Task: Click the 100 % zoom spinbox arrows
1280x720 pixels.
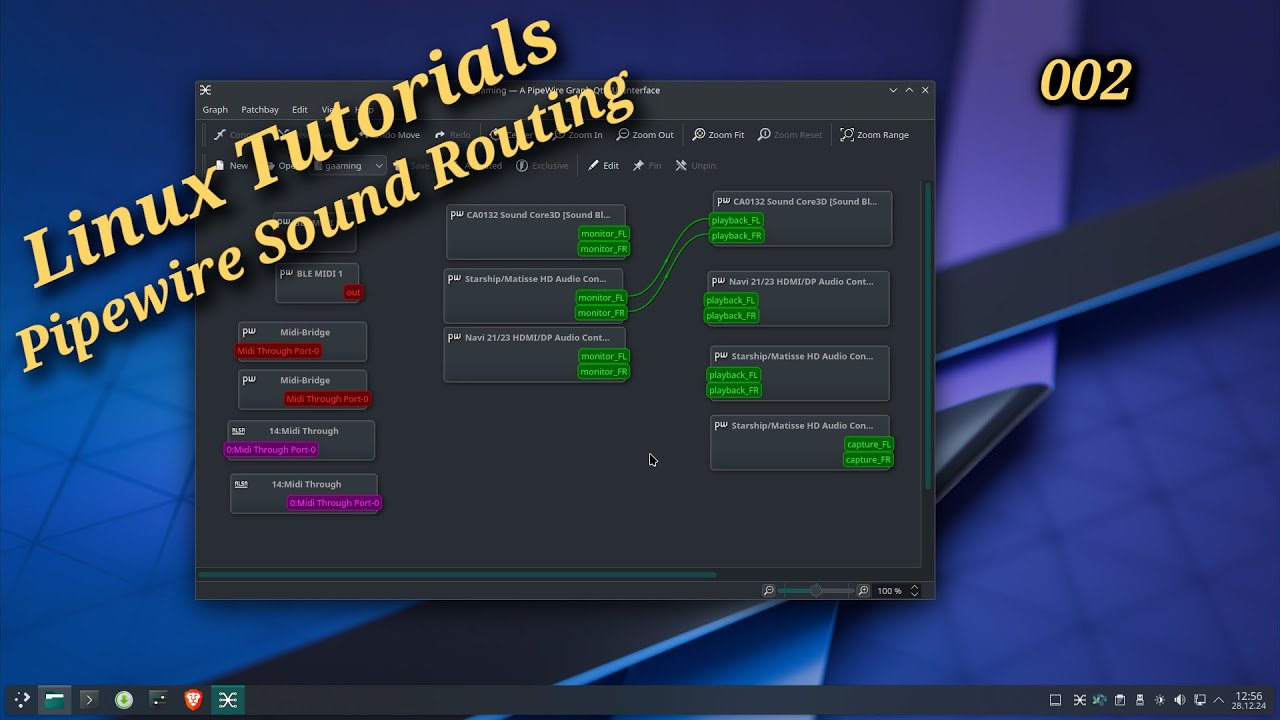Action: [x=914, y=591]
